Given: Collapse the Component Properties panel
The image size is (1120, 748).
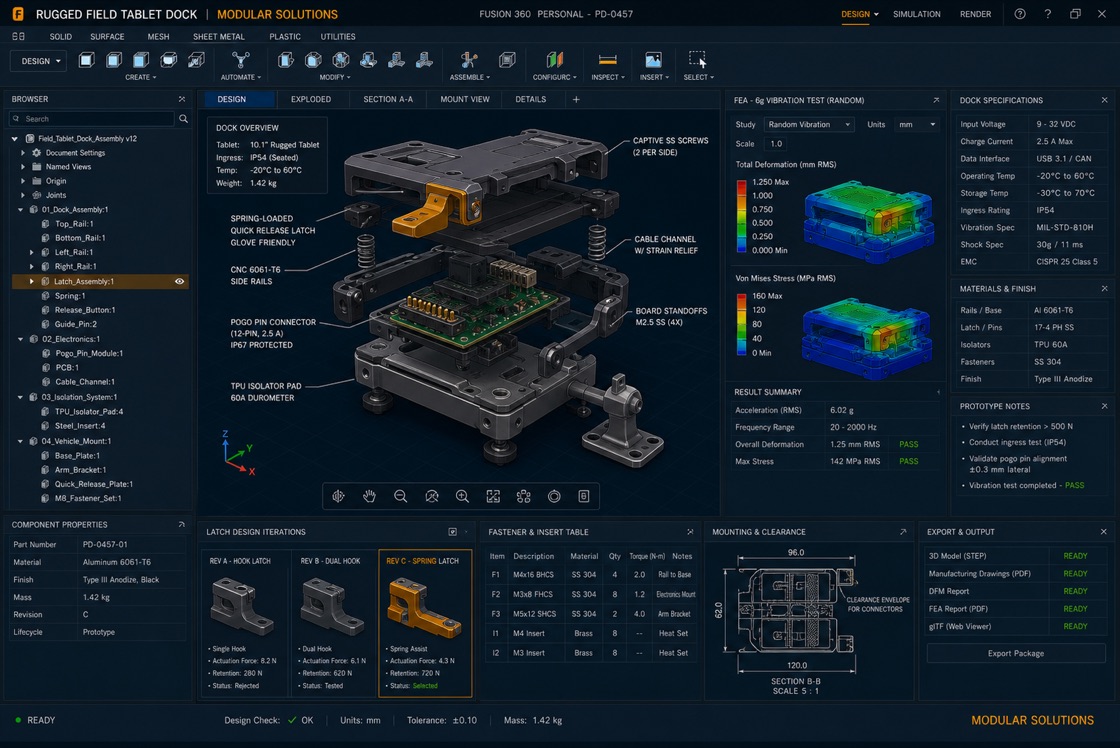Looking at the screenshot, I should [181, 524].
